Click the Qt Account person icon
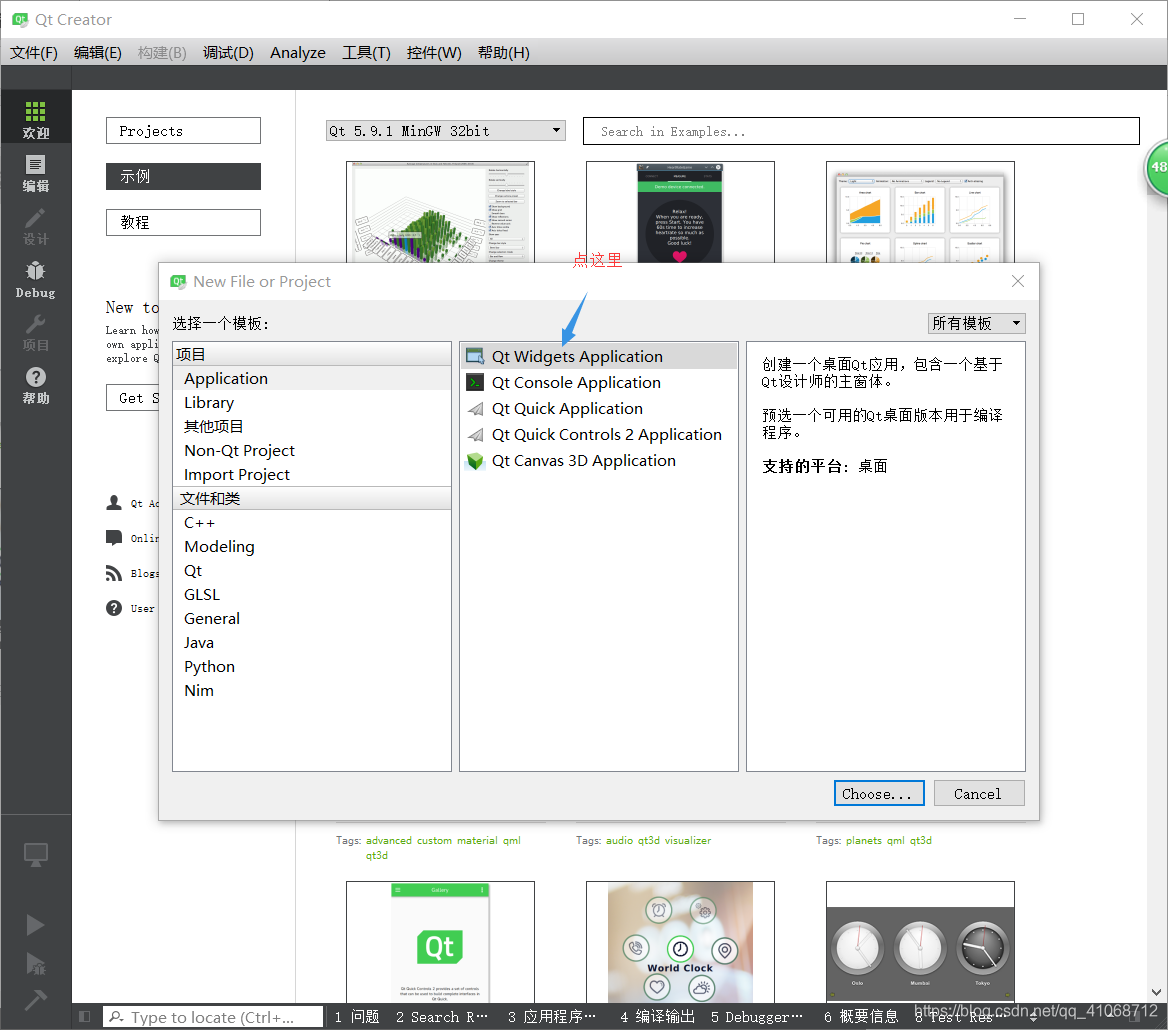Image resolution: width=1168 pixels, height=1030 pixels. coord(114,503)
